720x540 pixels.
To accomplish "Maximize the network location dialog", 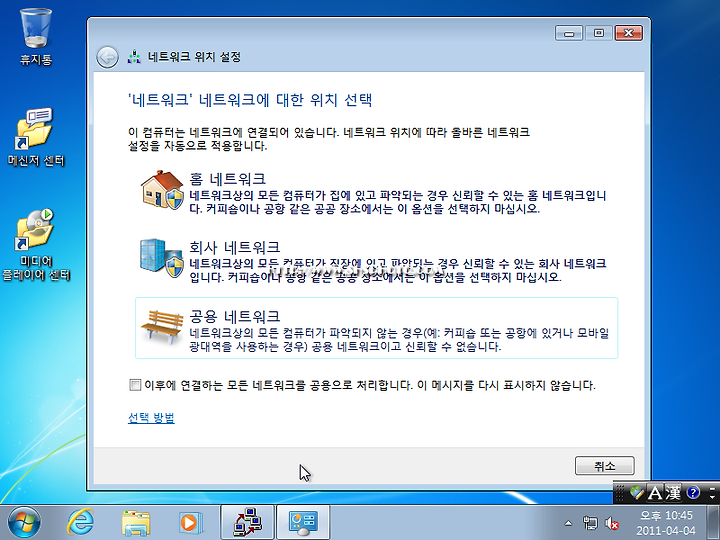I will pos(599,33).
